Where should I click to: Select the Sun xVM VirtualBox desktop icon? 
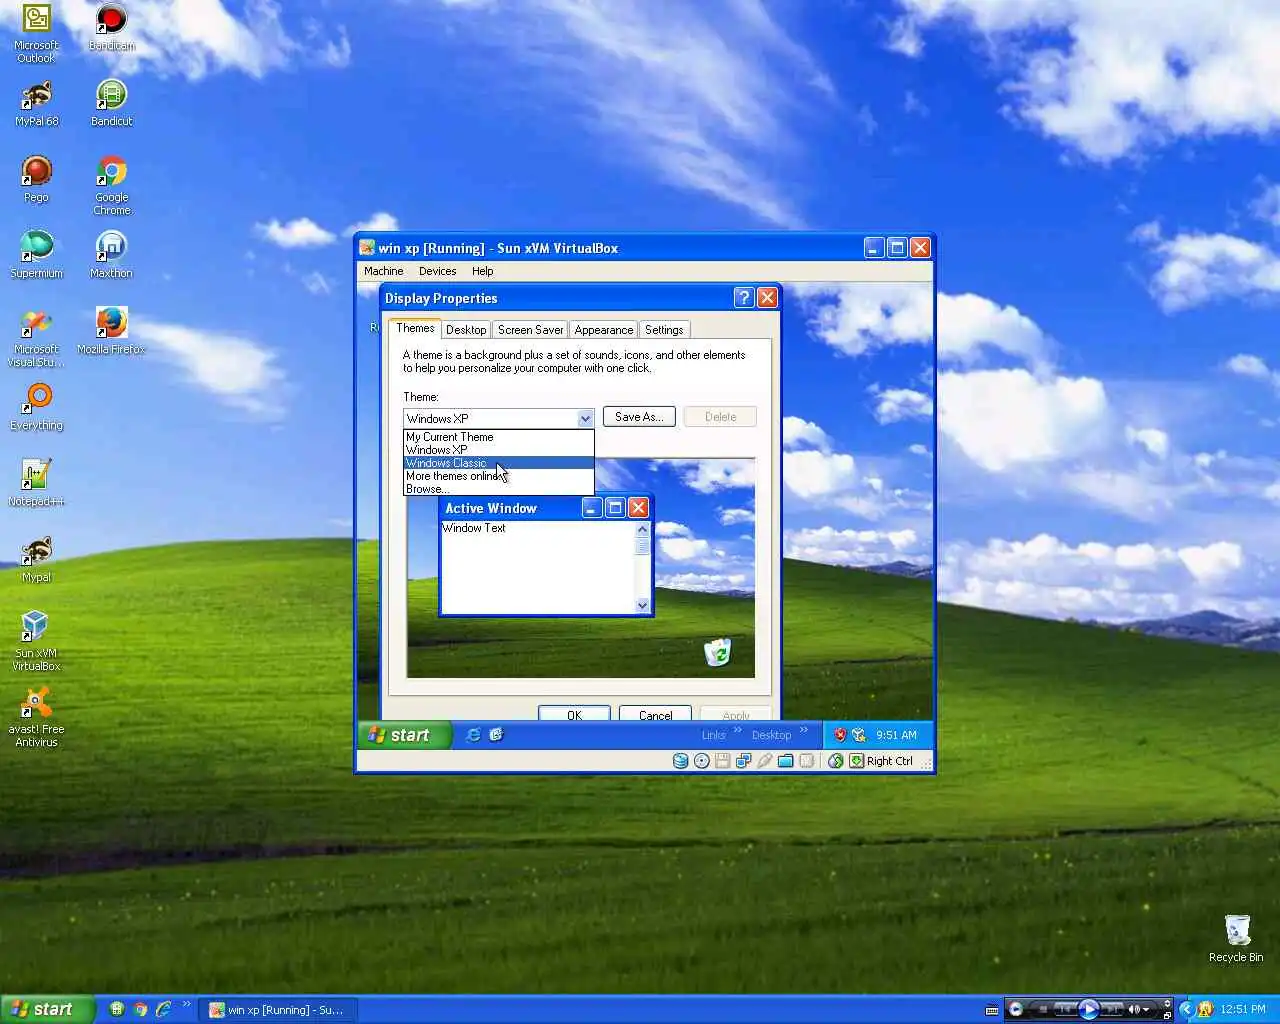[36, 642]
